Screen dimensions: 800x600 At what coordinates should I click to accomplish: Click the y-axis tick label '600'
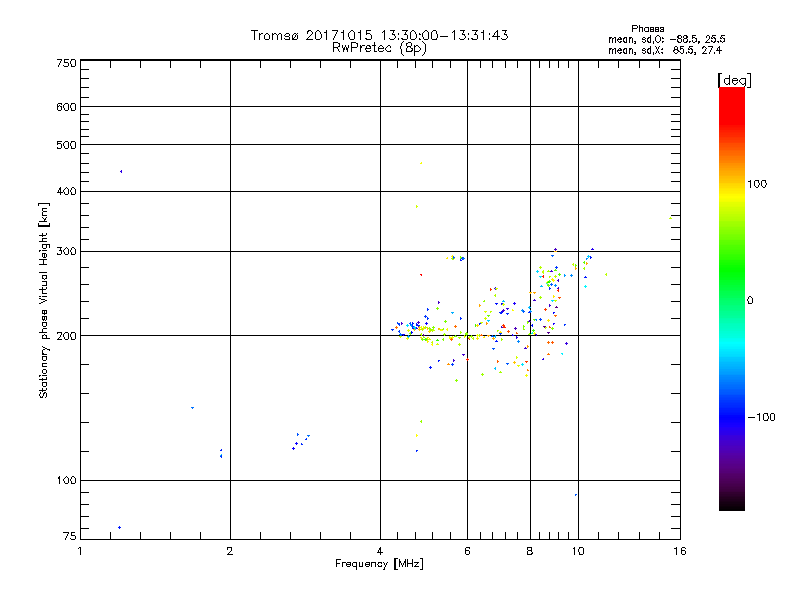coord(67,107)
